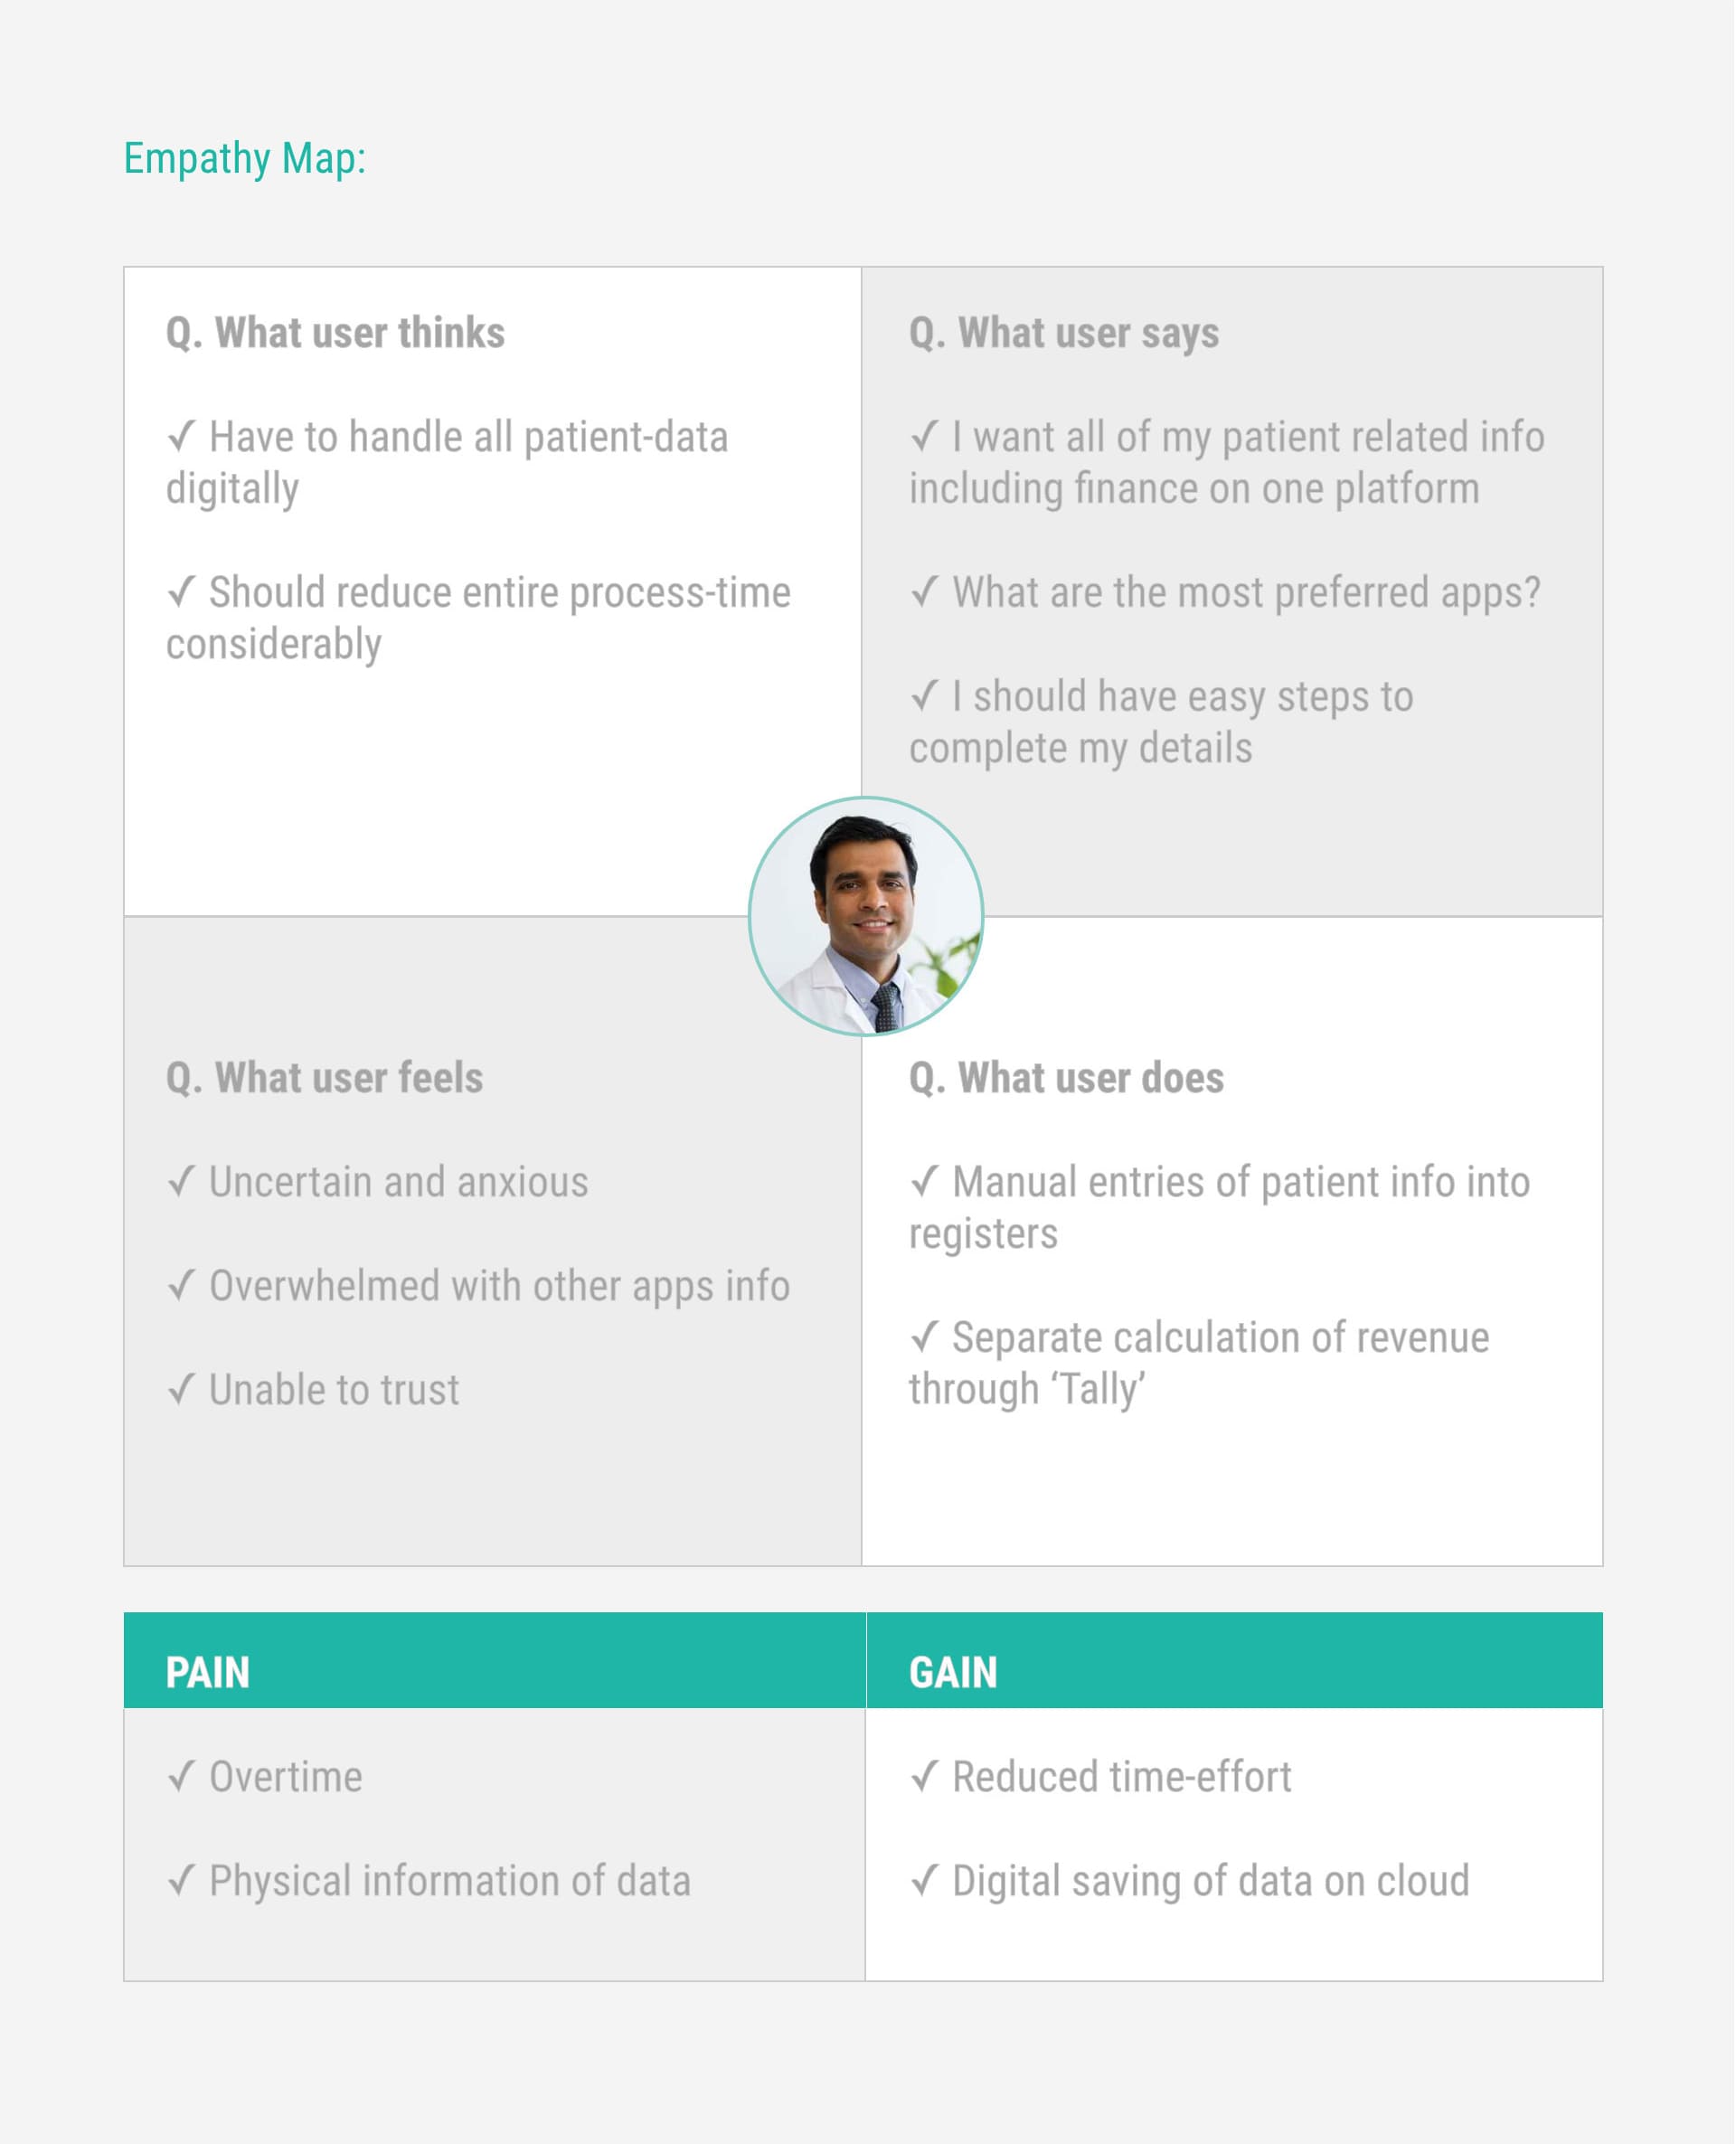Select the GAIN header cell
1736x2144 pixels.
tap(1235, 1660)
